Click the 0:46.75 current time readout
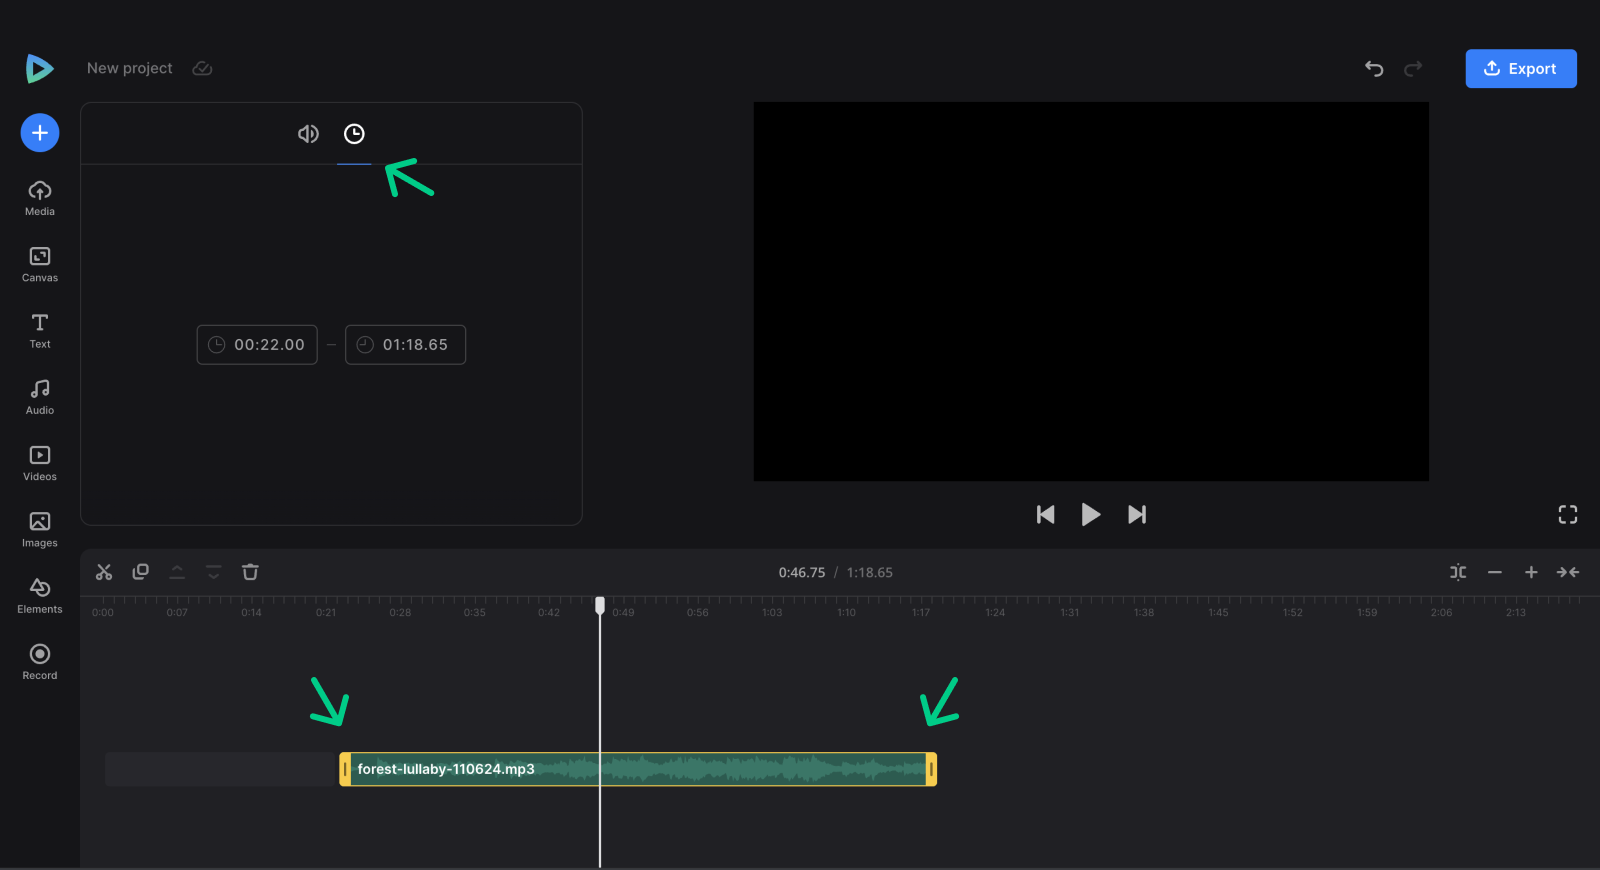 802,572
